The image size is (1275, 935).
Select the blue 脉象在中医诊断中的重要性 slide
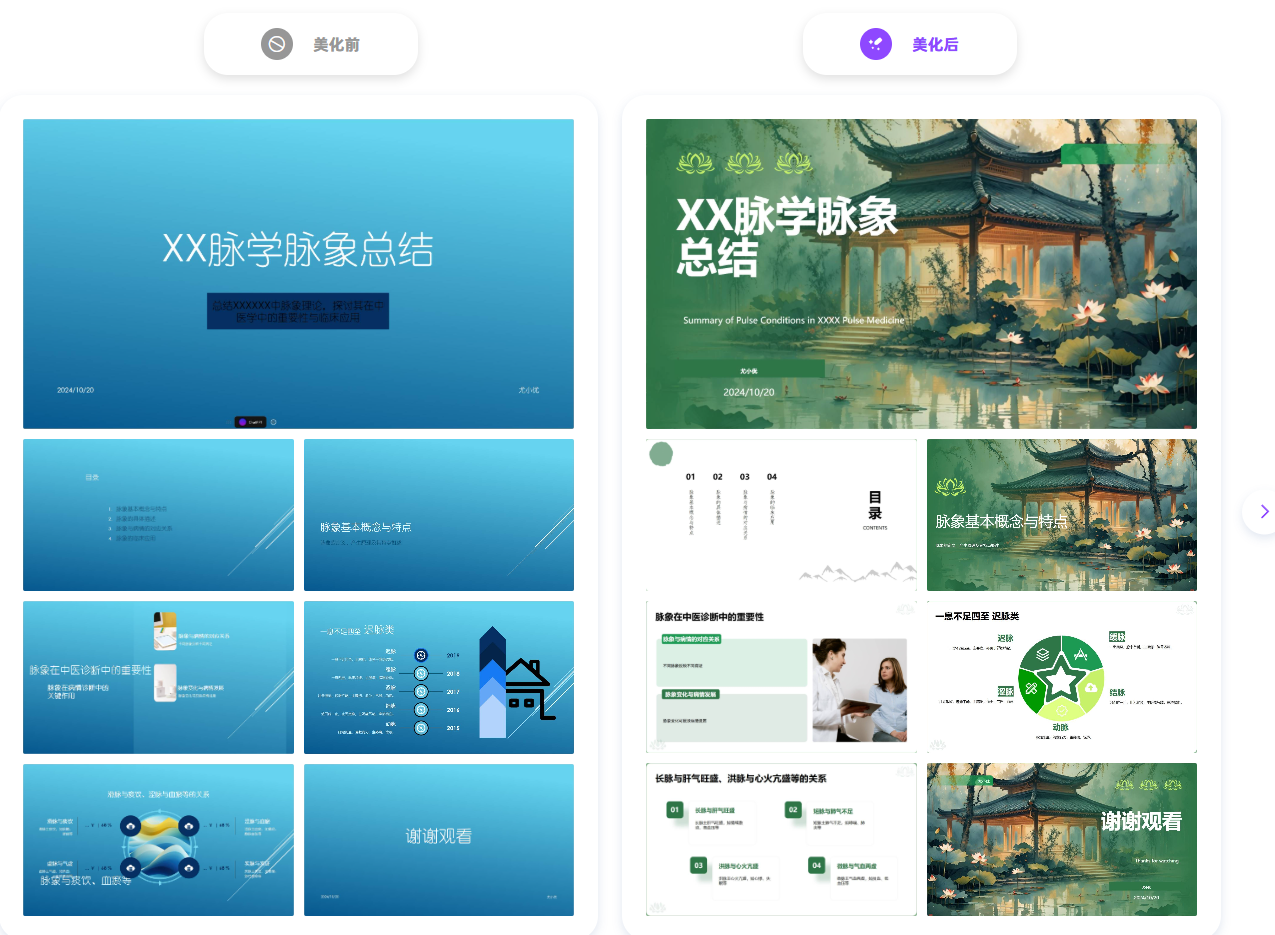click(x=158, y=677)
